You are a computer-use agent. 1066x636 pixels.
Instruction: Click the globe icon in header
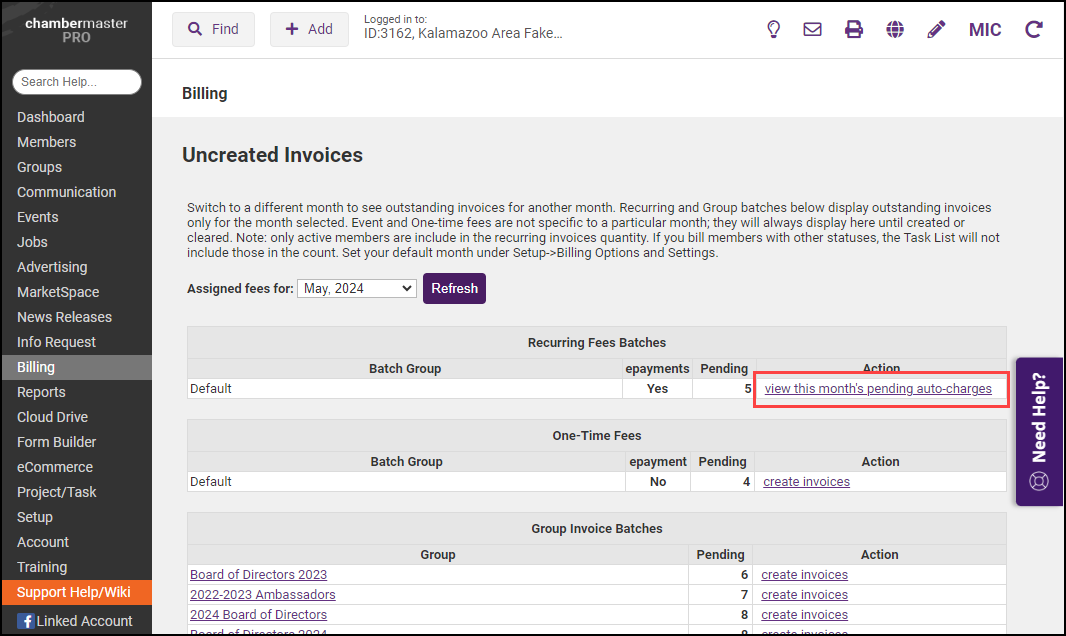[x=895, y=30]
